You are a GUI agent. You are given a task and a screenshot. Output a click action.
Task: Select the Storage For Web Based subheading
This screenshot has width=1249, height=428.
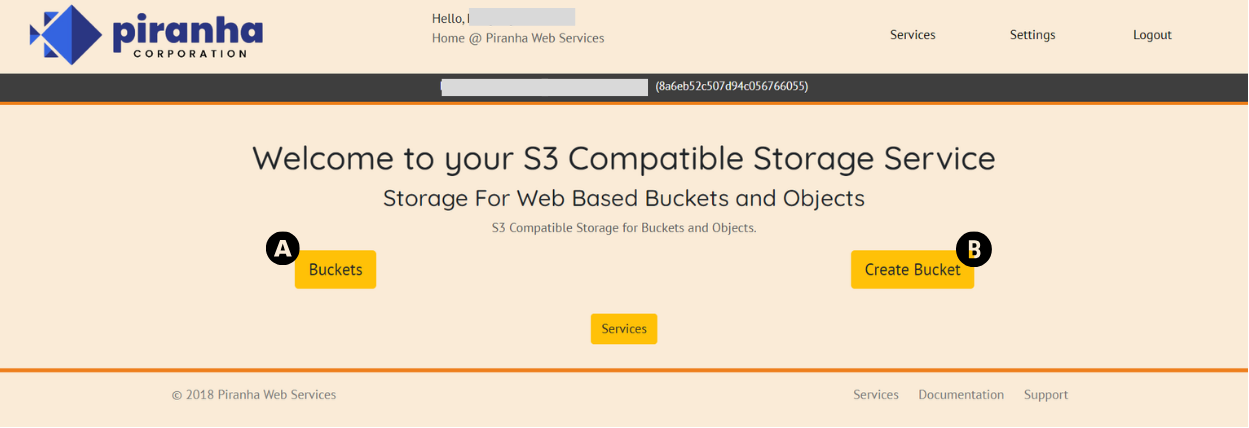[x=624, y=197]
